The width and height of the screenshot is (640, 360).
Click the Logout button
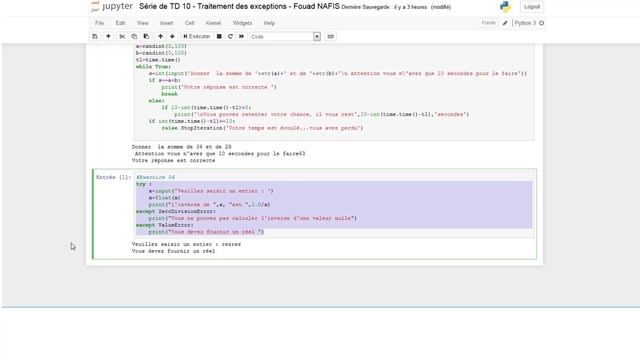[x=531, y=7]
